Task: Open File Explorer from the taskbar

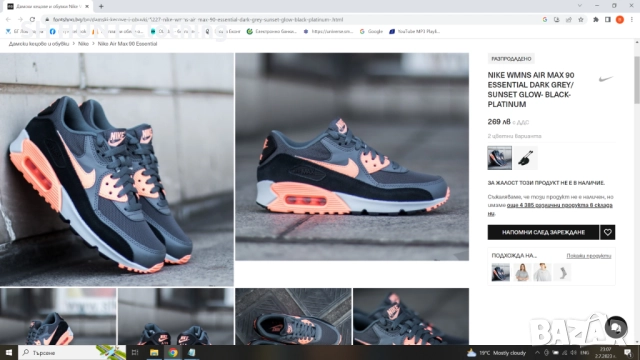Action: coord(154,352)
